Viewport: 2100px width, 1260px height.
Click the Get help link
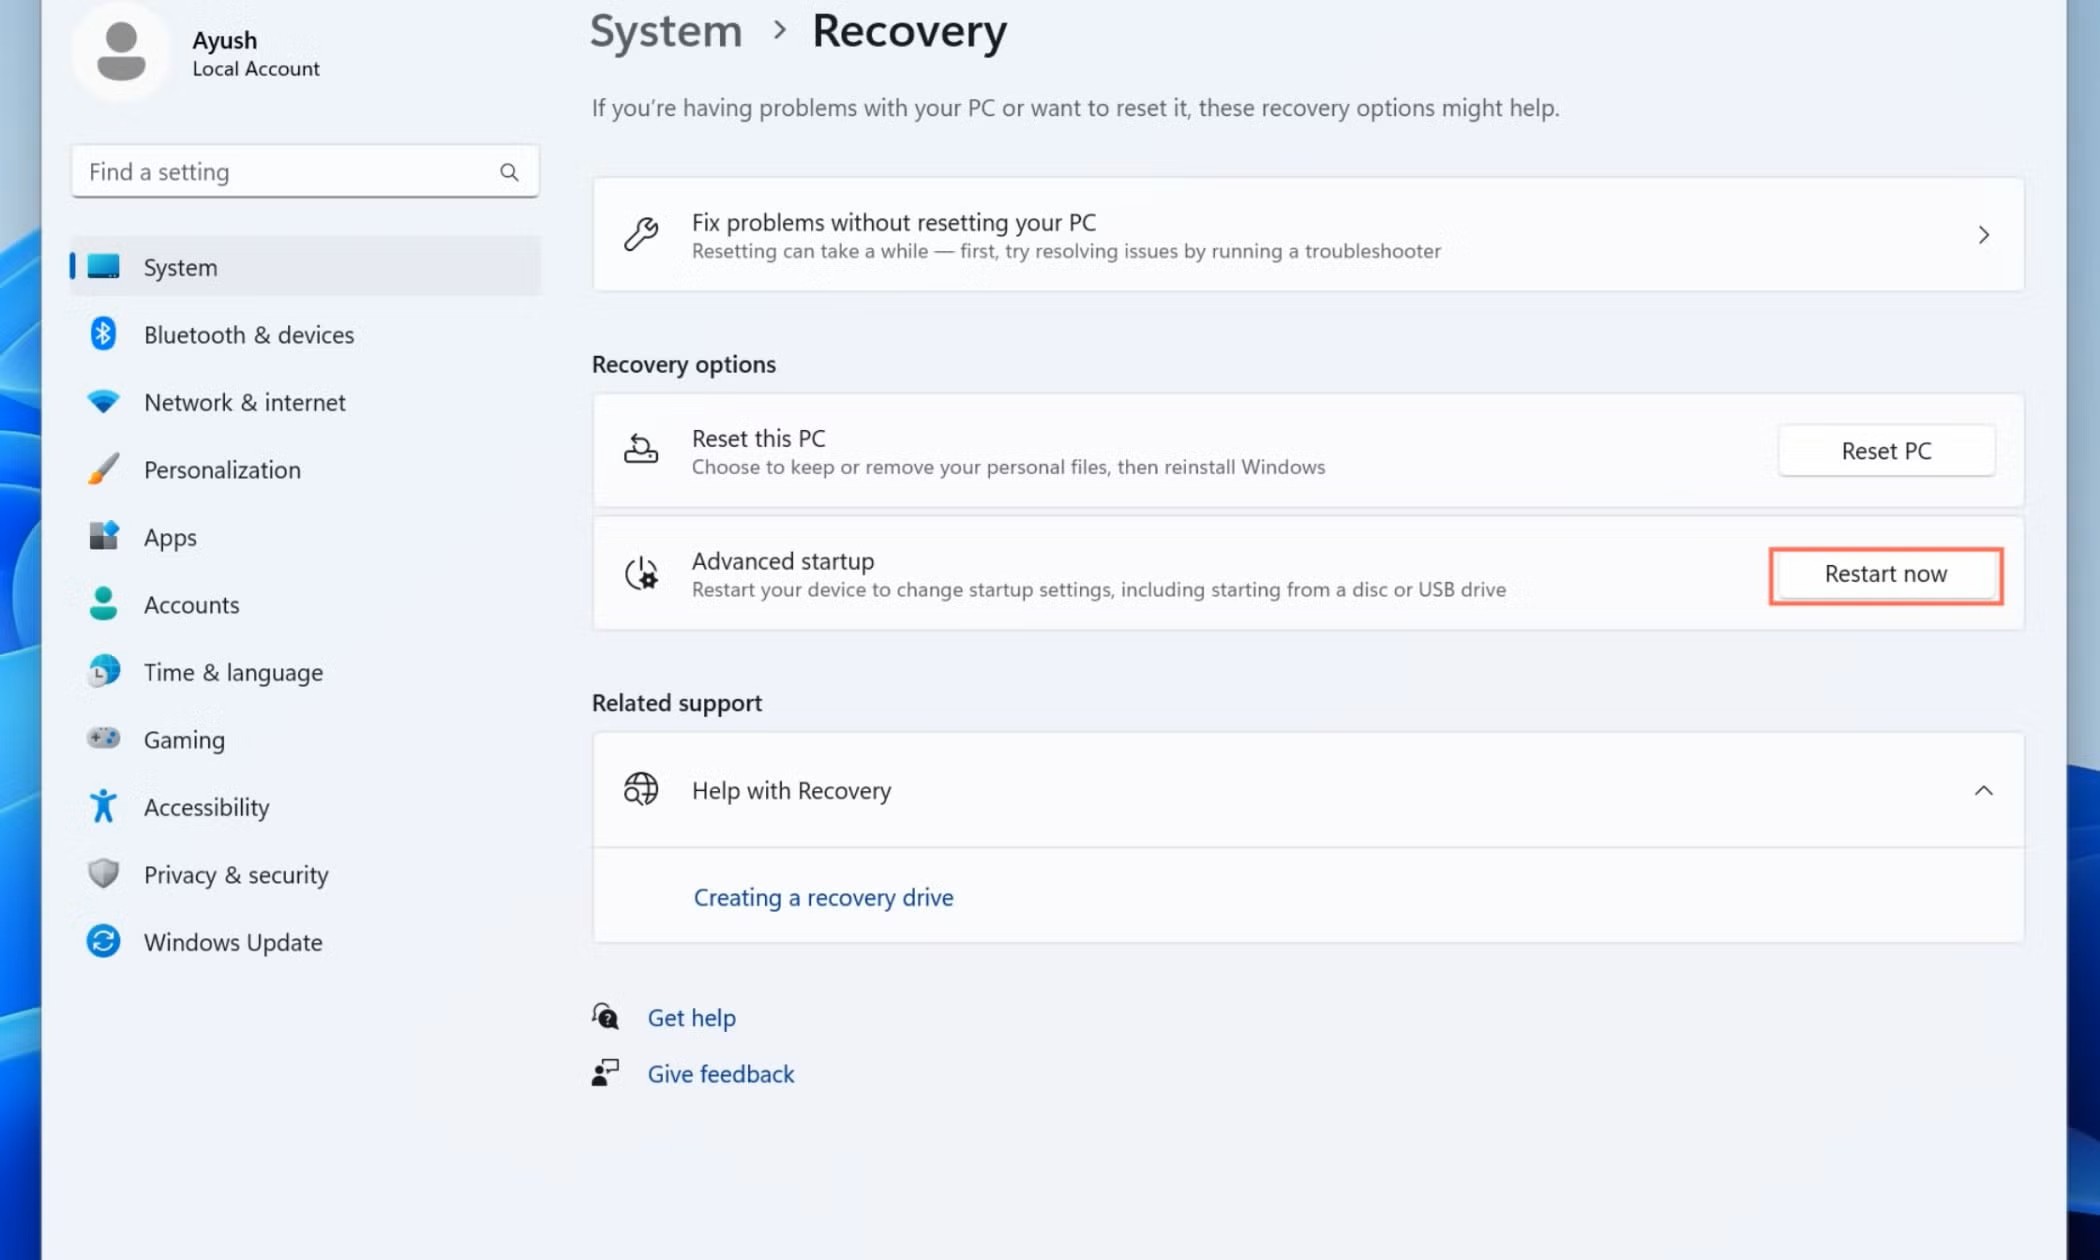(x=691, y=1017)
